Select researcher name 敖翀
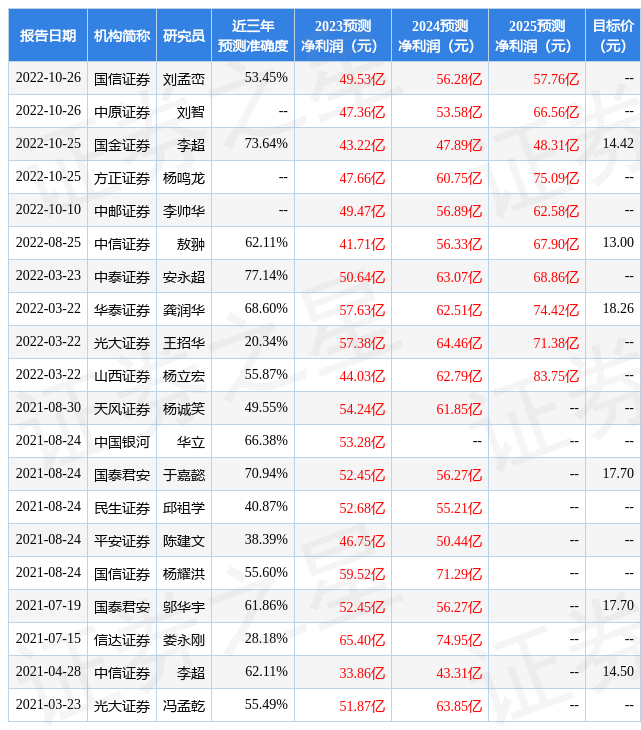 point(191,244)
